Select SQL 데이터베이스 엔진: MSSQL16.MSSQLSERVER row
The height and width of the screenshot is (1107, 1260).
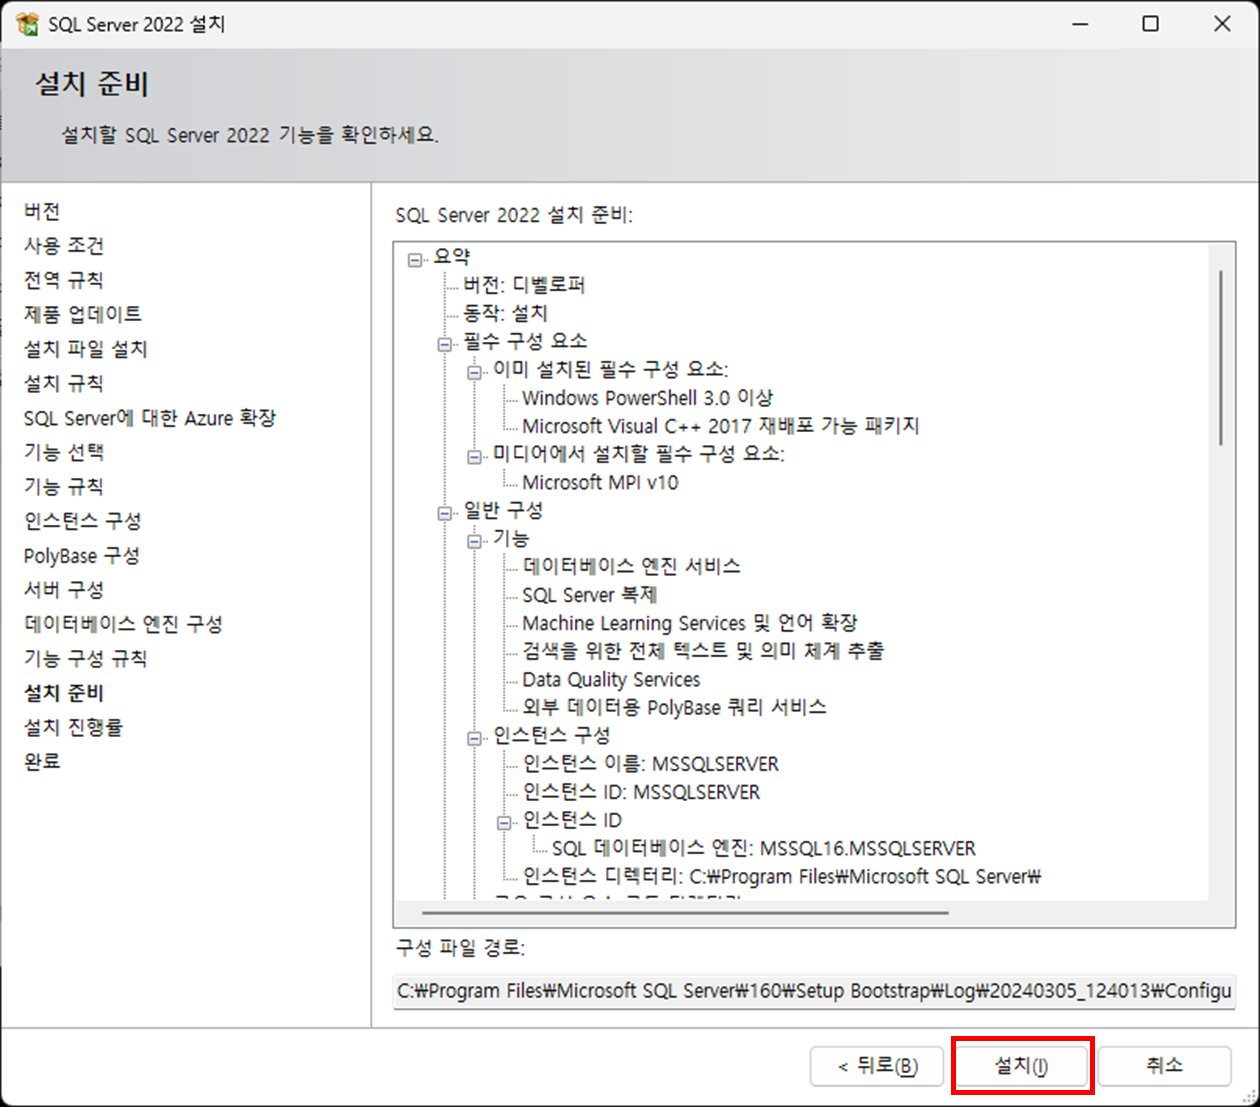pyautogui.click(x=764, y=849)
